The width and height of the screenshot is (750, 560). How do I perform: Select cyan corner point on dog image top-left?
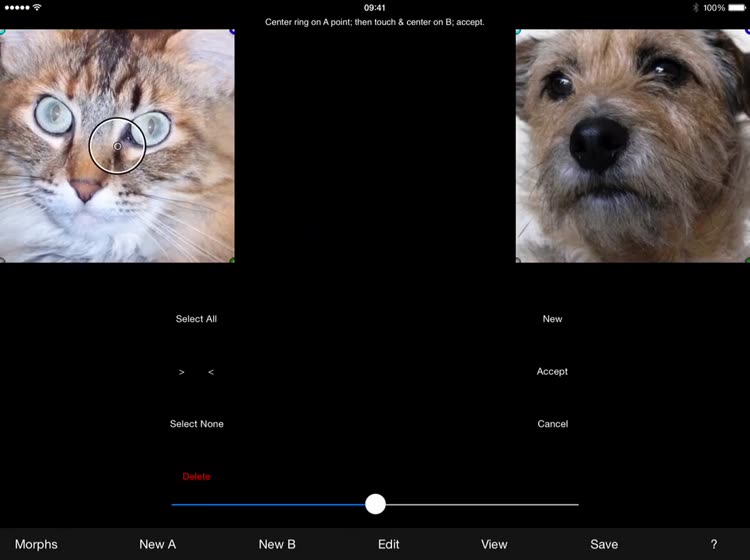[518, 32]
